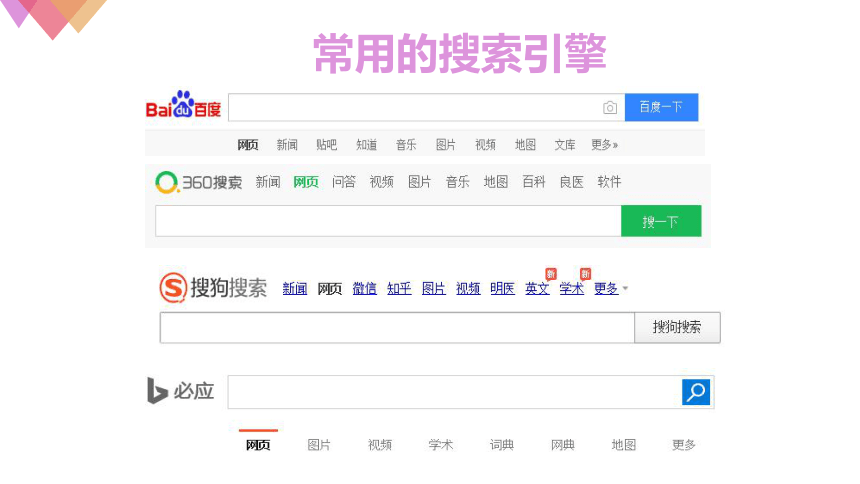Screen dimensions: 860x484
Task: Open 360 图片 tab
Action: [x=420, y=182]
